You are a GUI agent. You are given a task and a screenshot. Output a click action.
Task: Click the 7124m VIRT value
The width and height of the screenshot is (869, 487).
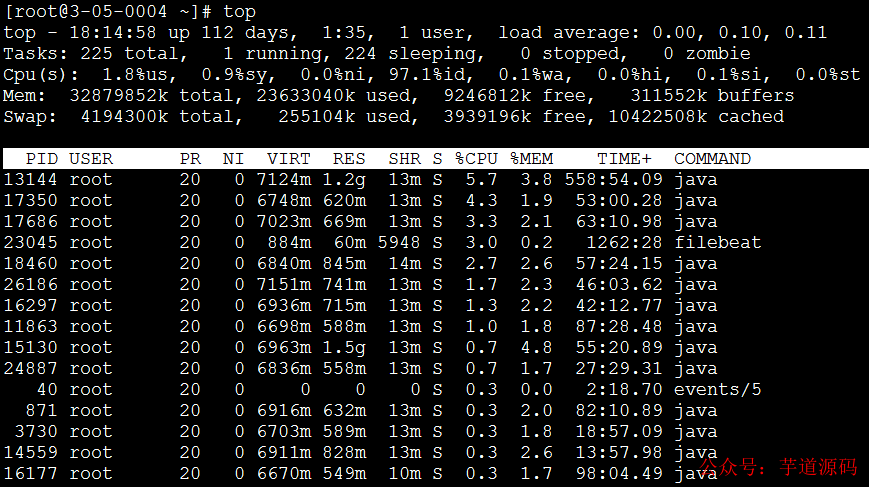click(284, 180)
